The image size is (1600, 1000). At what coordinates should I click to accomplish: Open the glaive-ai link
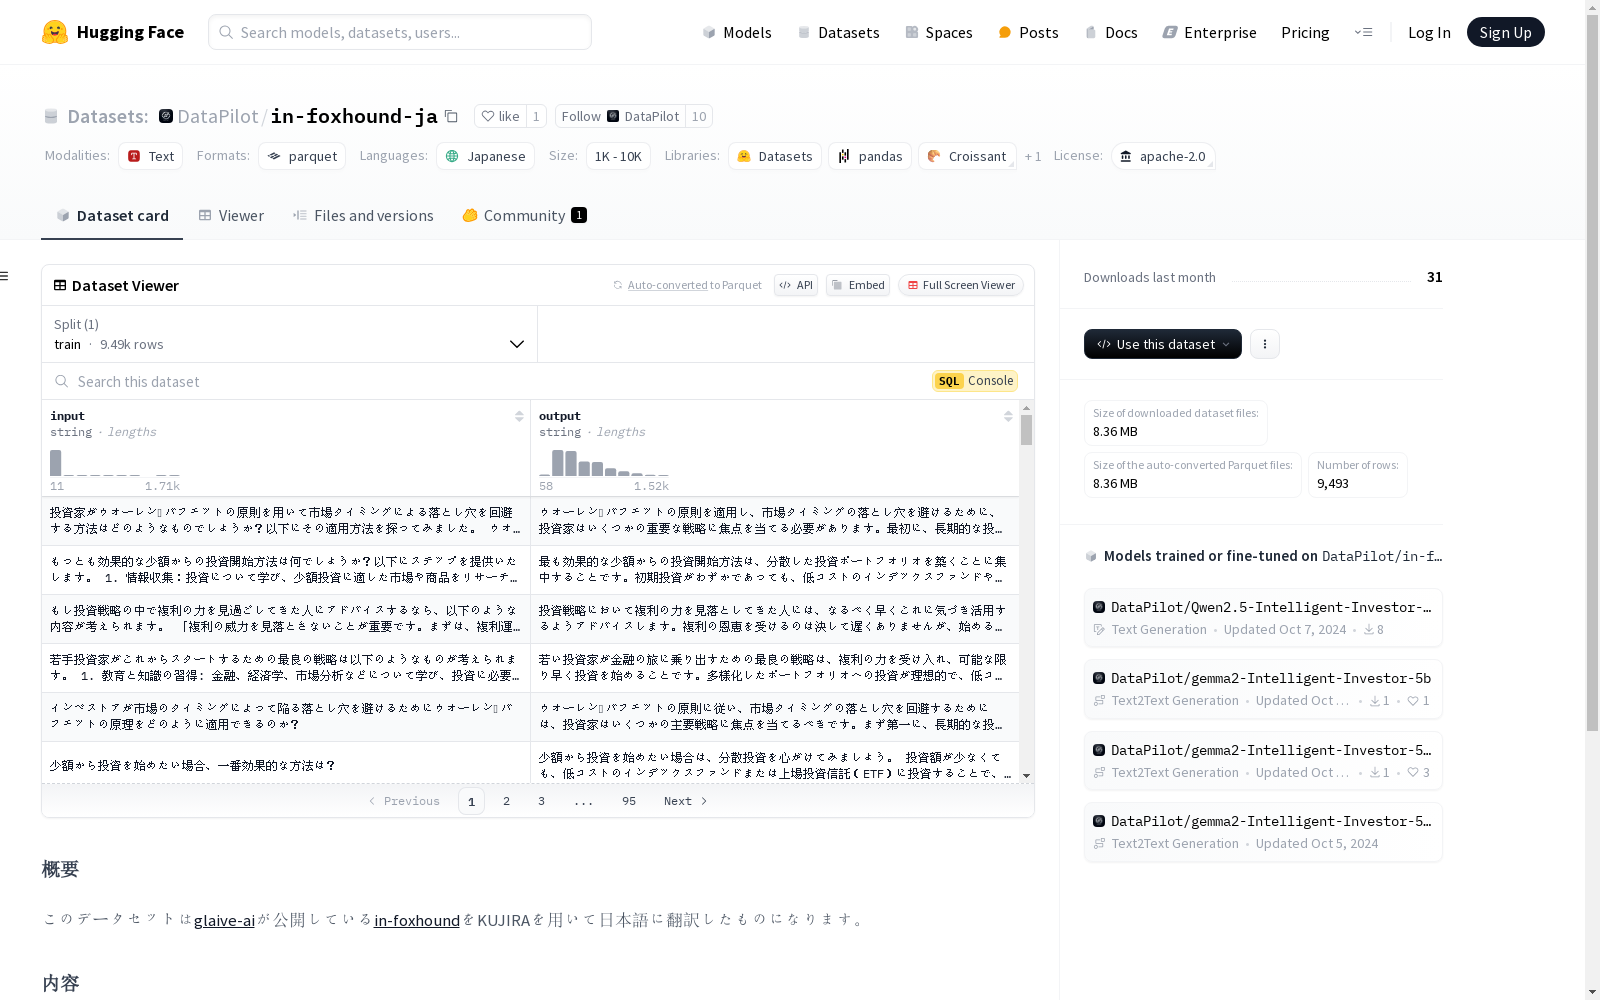(224, 920)
